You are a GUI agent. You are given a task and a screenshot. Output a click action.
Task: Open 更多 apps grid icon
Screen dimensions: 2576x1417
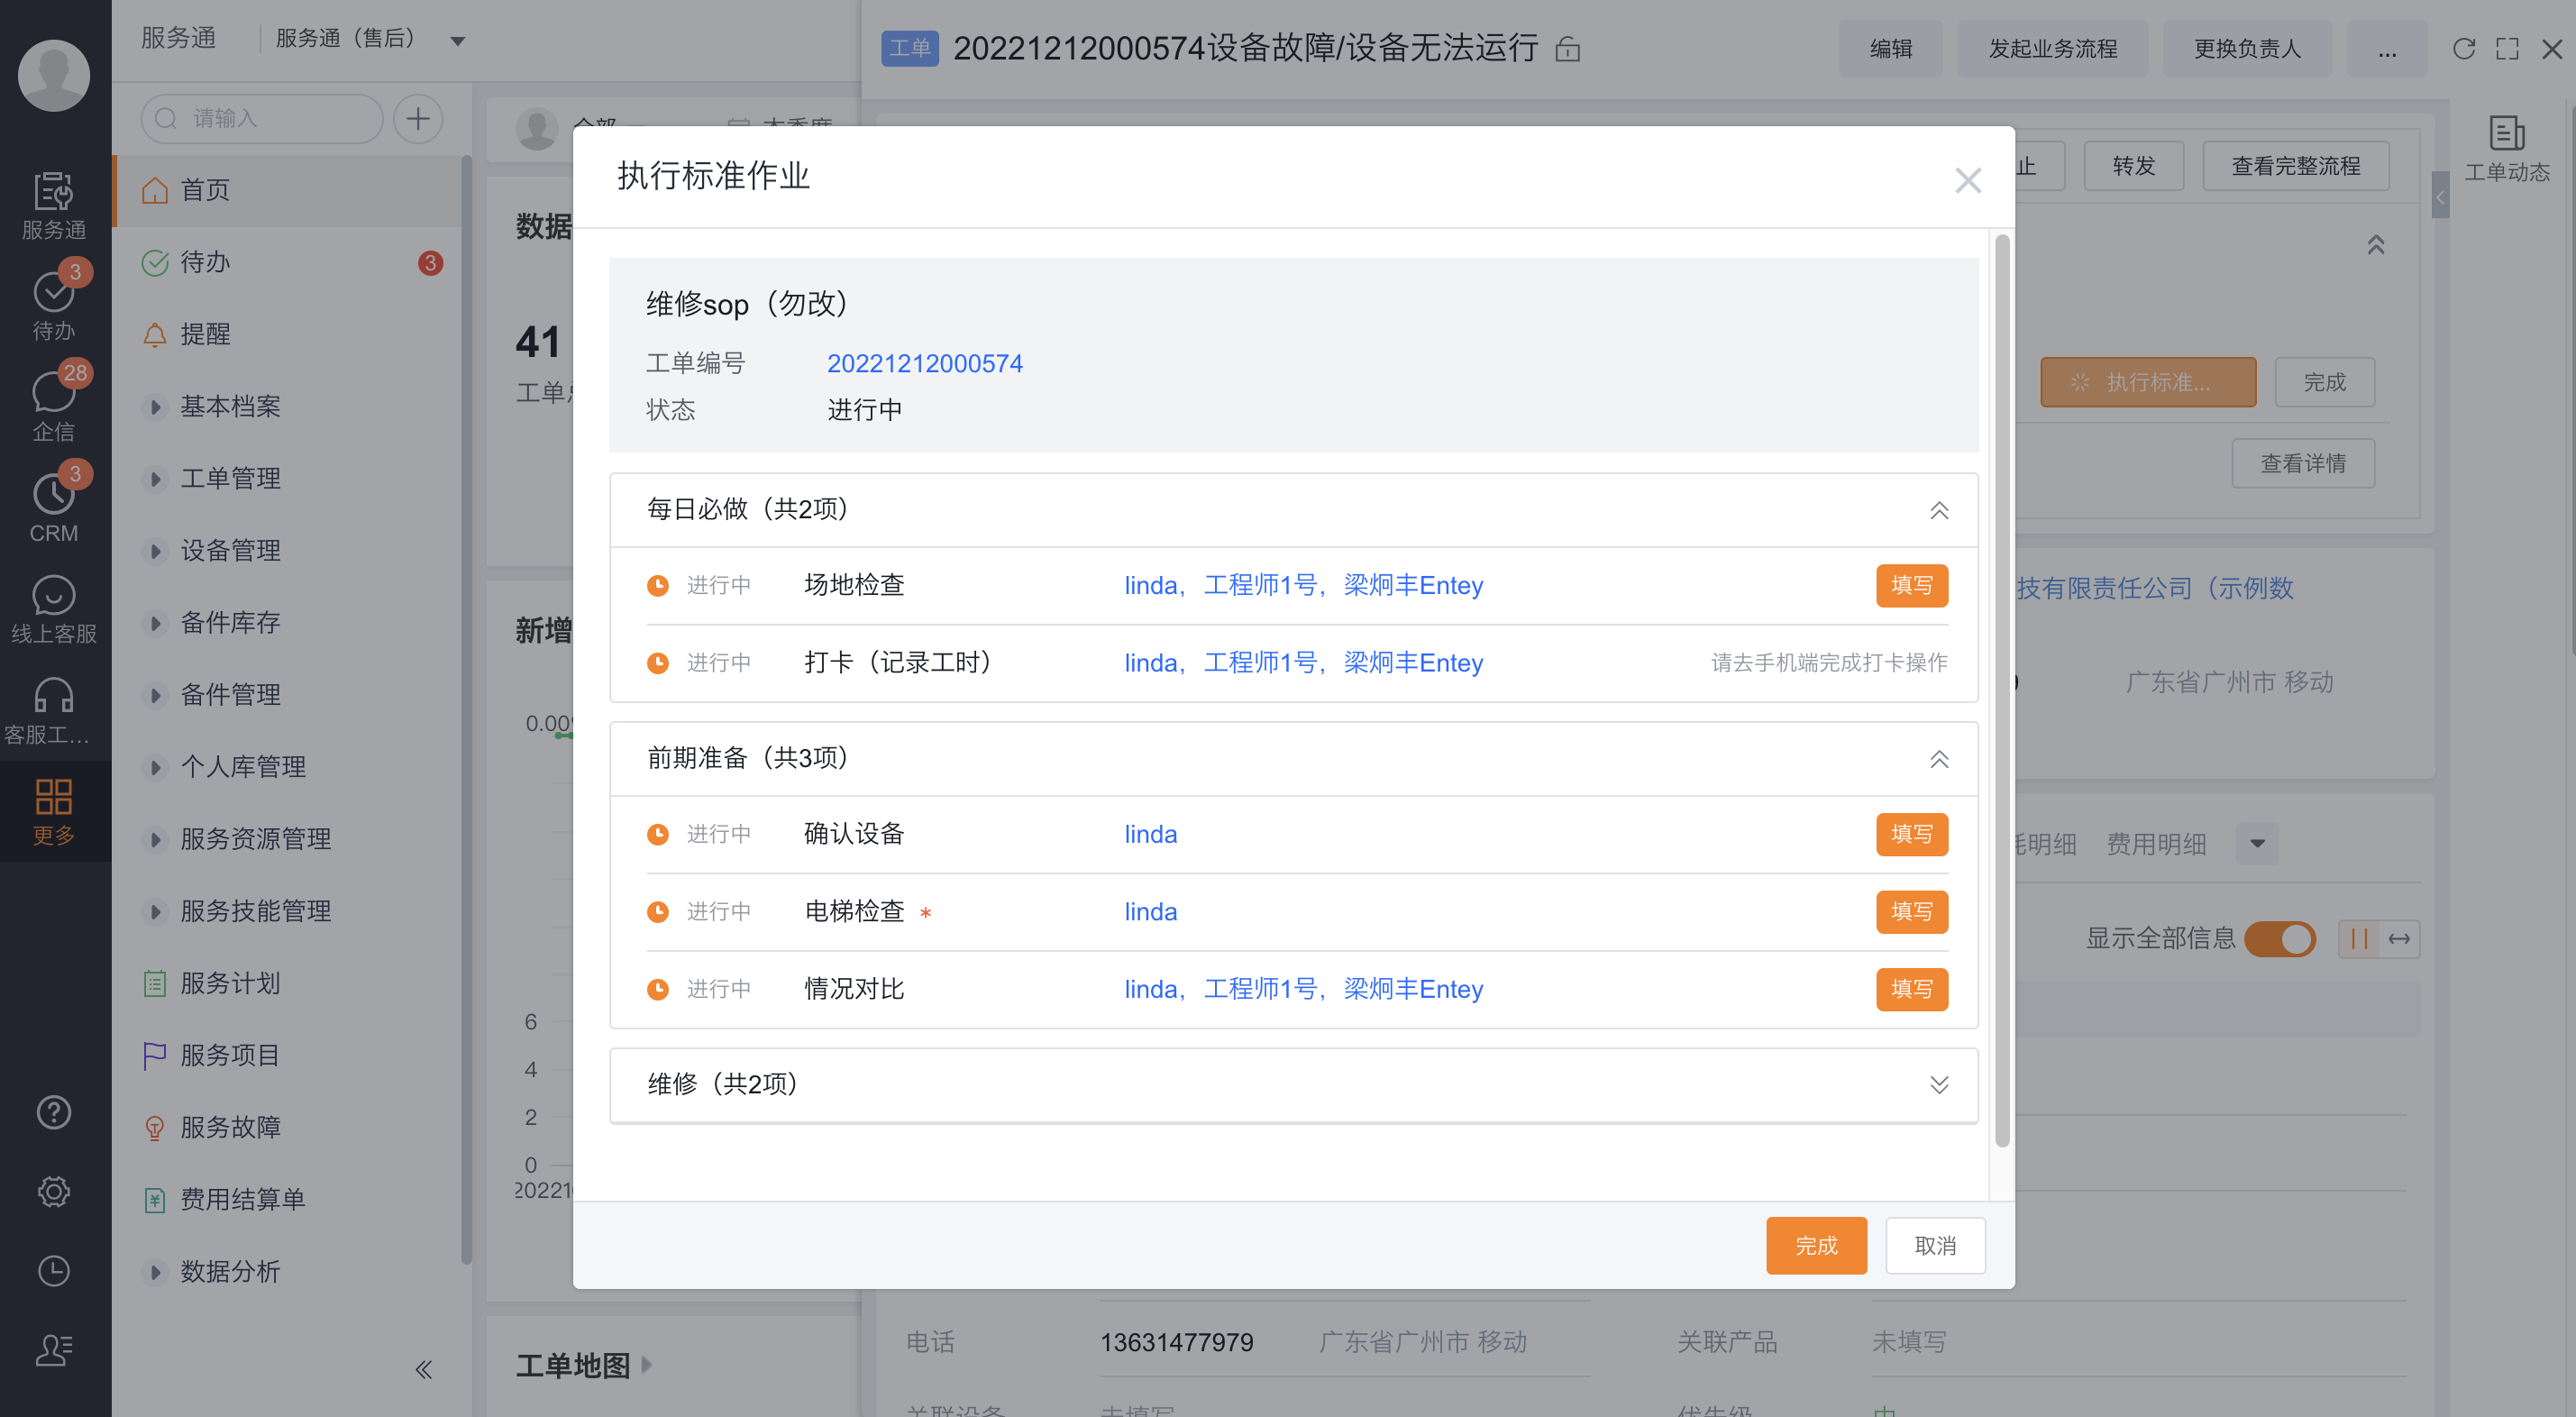53,811
